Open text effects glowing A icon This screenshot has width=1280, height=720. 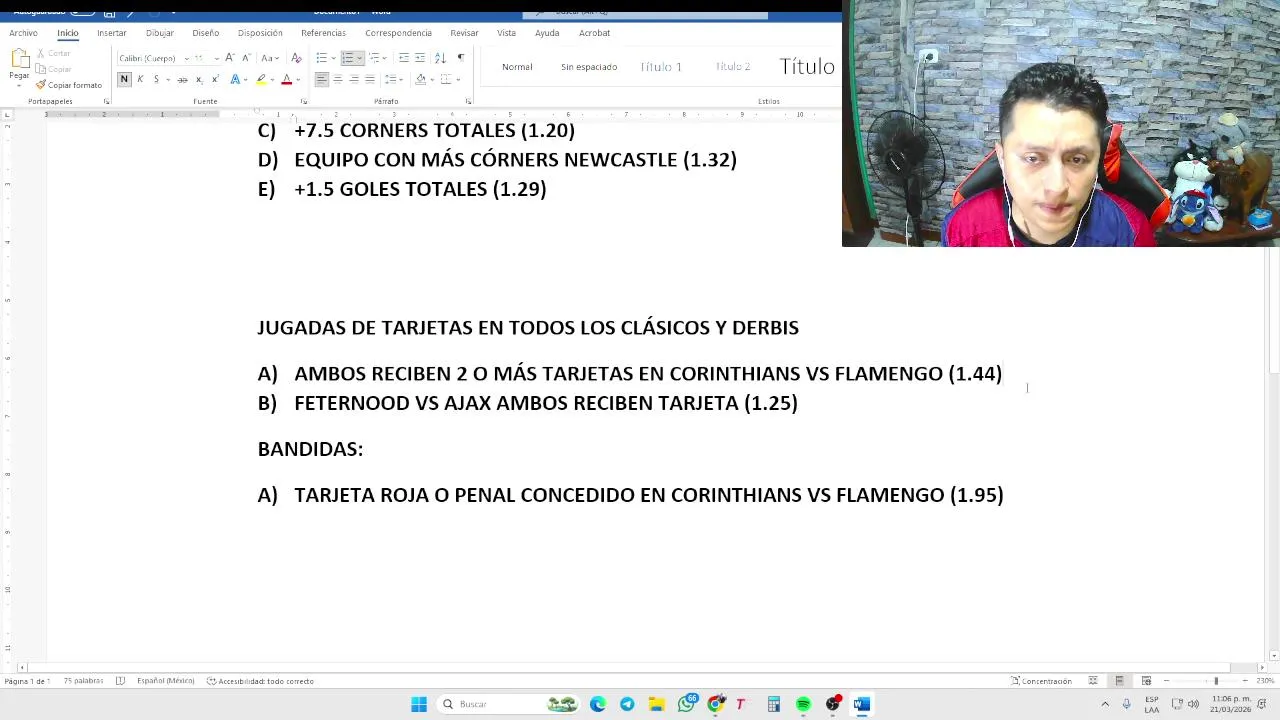[x=235, y=79]
